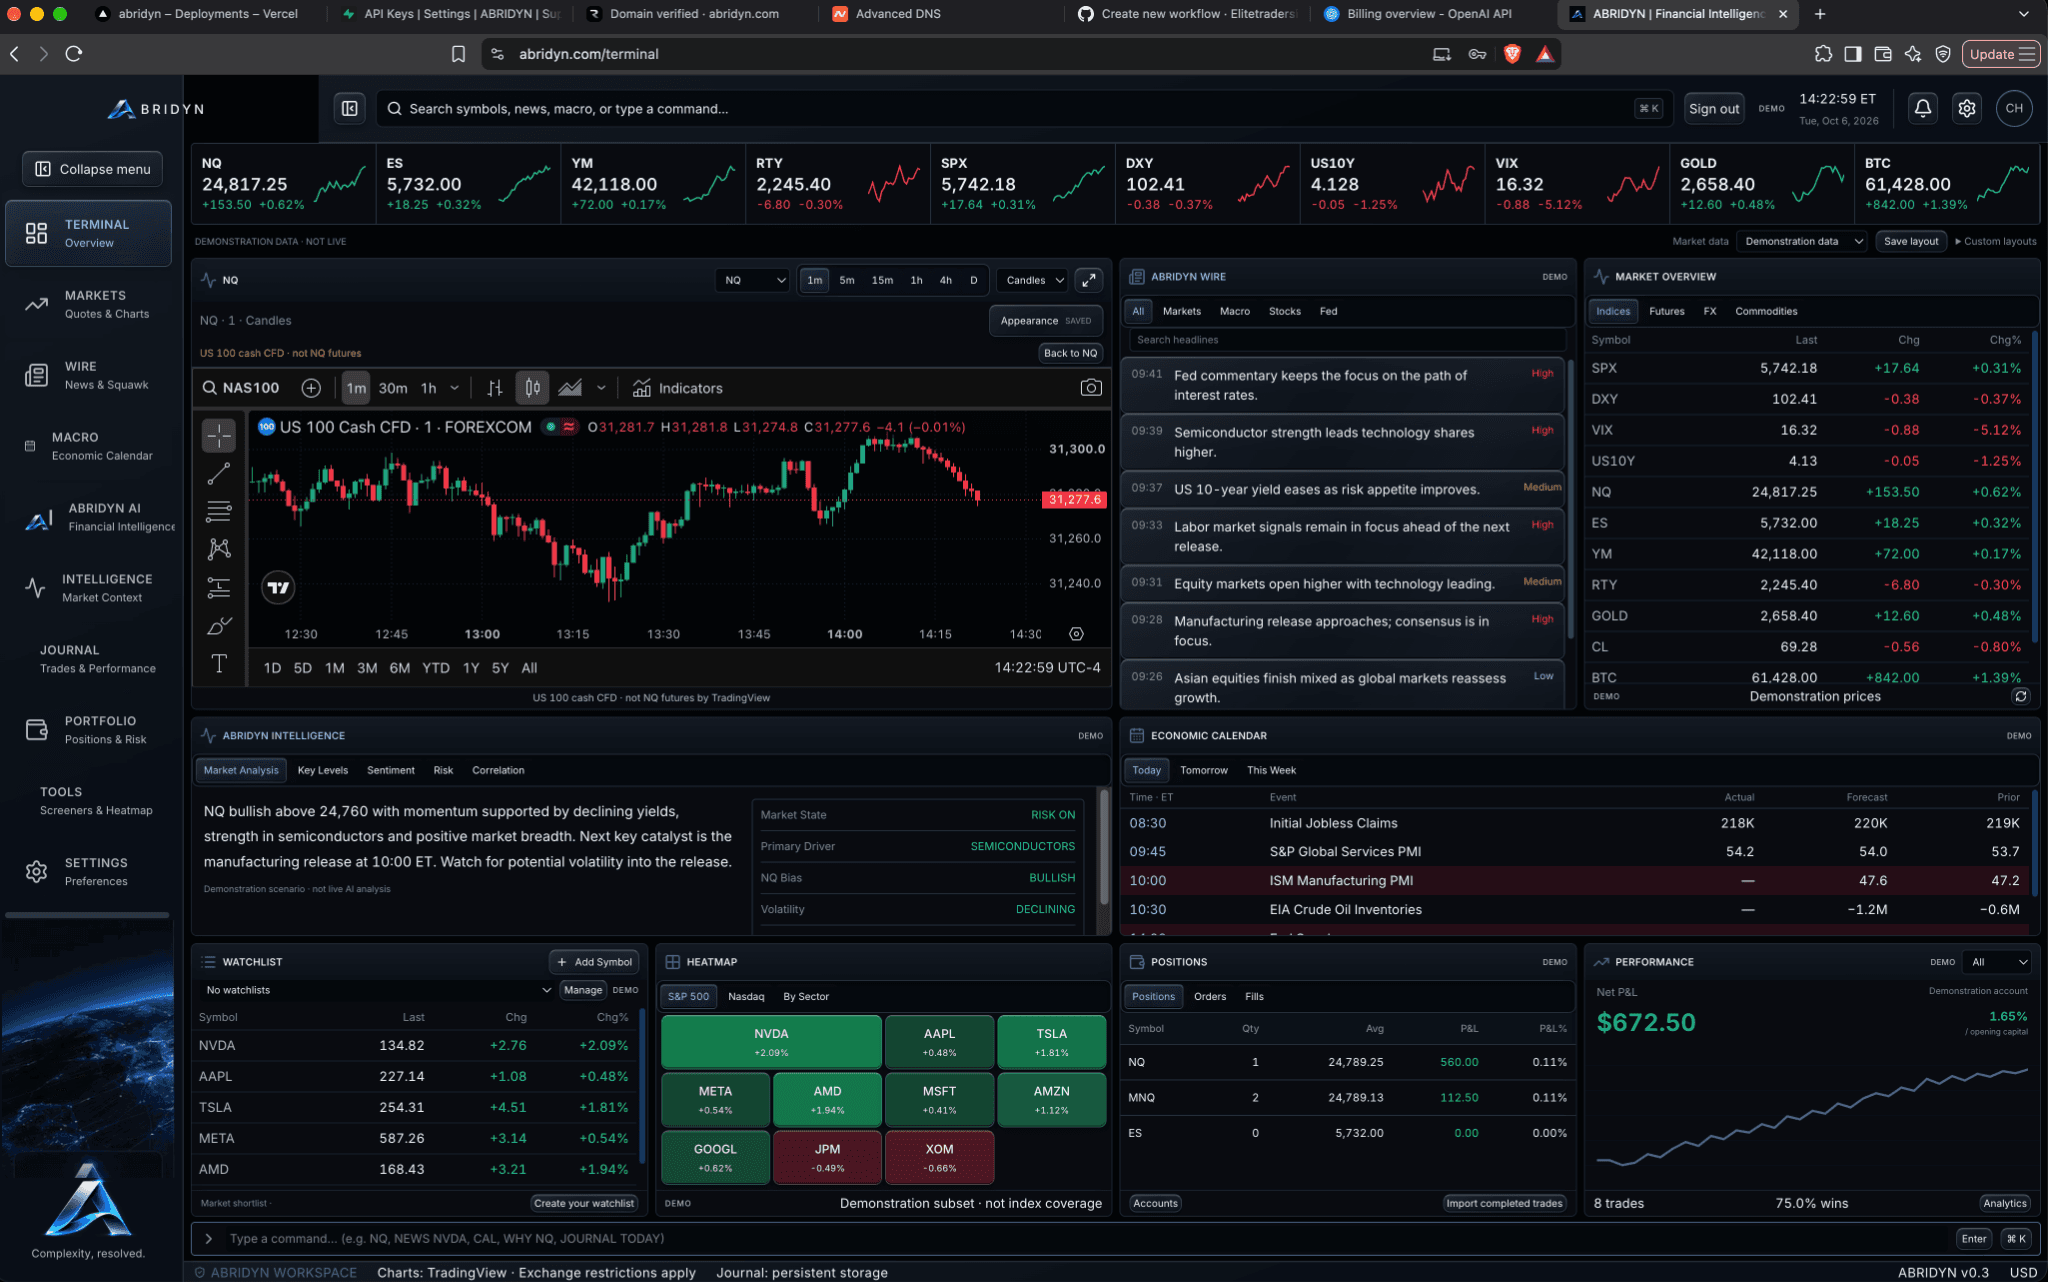This screenshot has height=1282, width=2048.
Task: Click the Sign out button
Action: click(1714, 108)
